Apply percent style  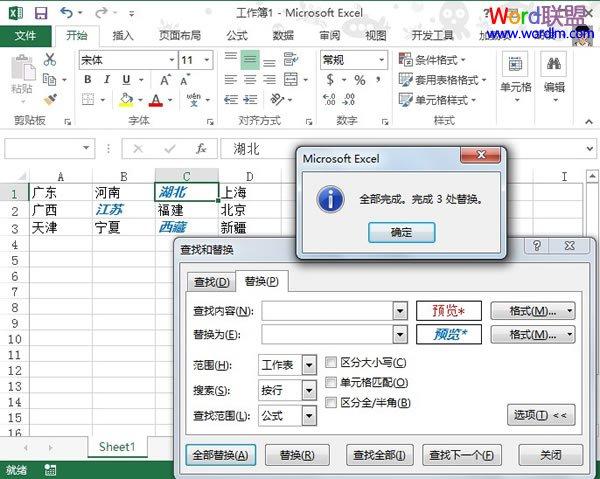(x=359, y=80)
